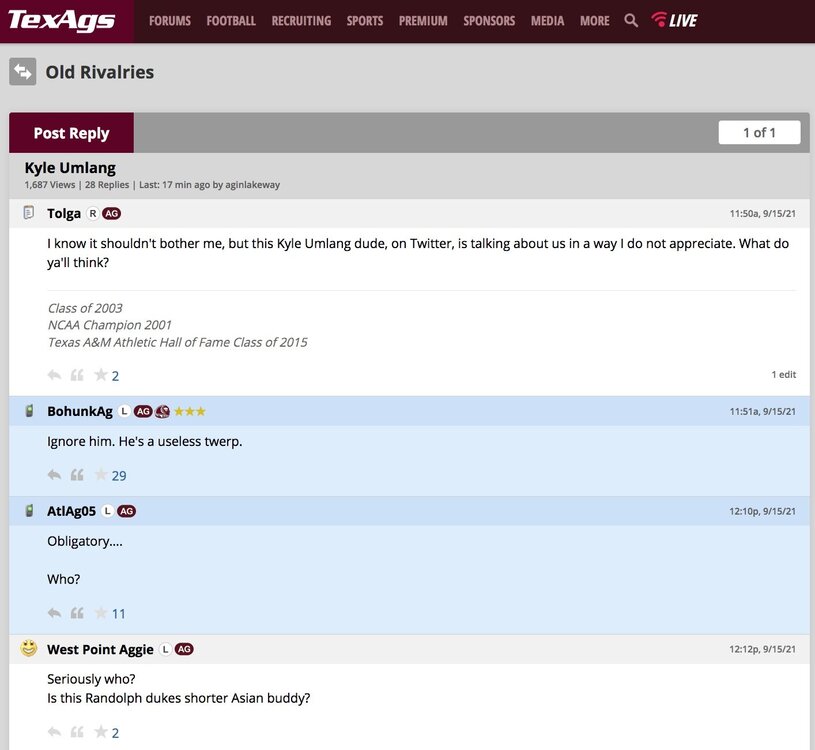Quote BohunkAg's post
The width and height of the screenshot is (815, 750).
click(x=77, y=476)
